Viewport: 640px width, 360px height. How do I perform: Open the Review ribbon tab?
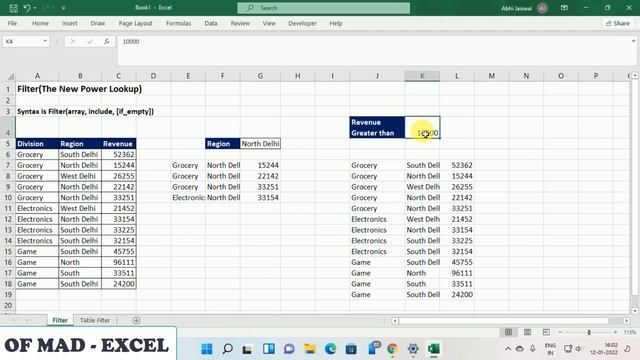pos(240,23)
